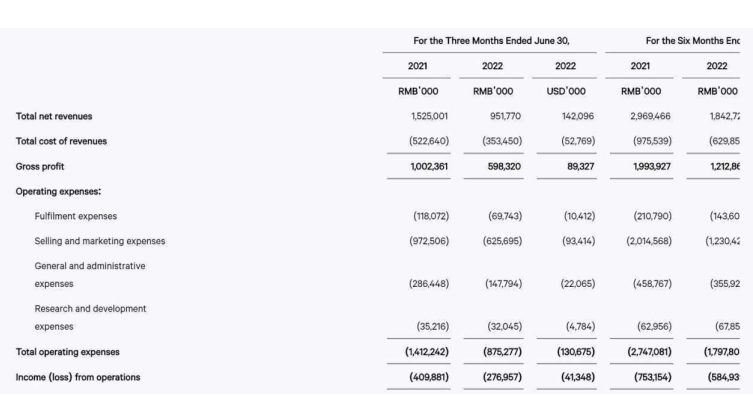Click Total cost of revenues label
The width and height of the screenshot is (753, 405).
(61, 141)
